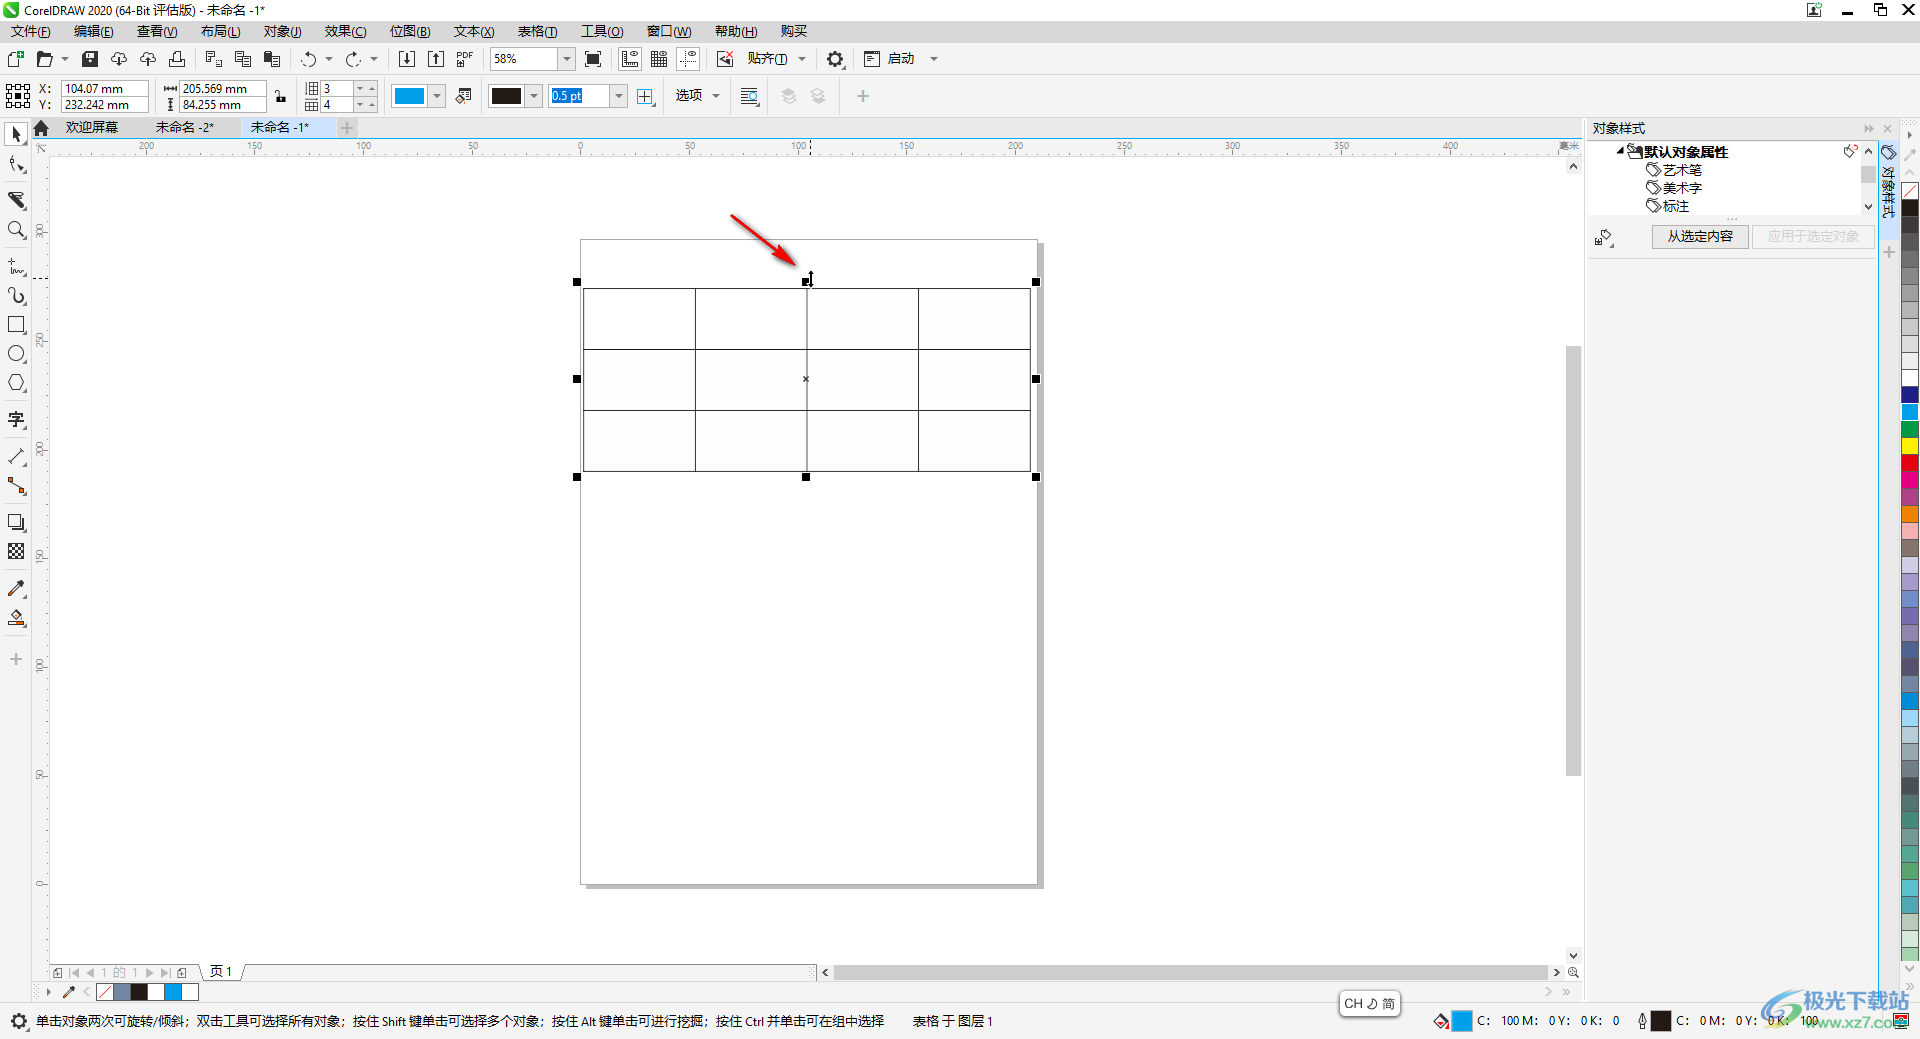Click the X position input field
The width and height of the screenshot is (1920, 1039).
tap(104, 88)
